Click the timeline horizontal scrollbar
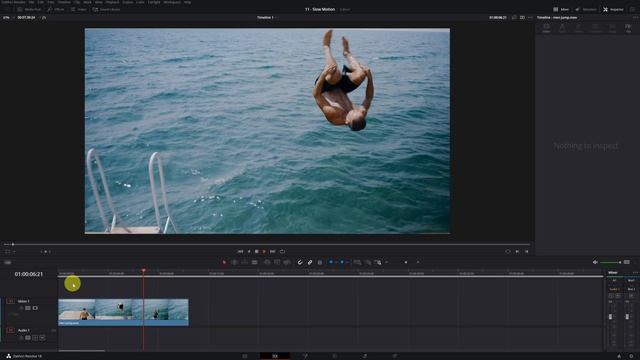Screen dimensions: 640x360 [82, 350]
